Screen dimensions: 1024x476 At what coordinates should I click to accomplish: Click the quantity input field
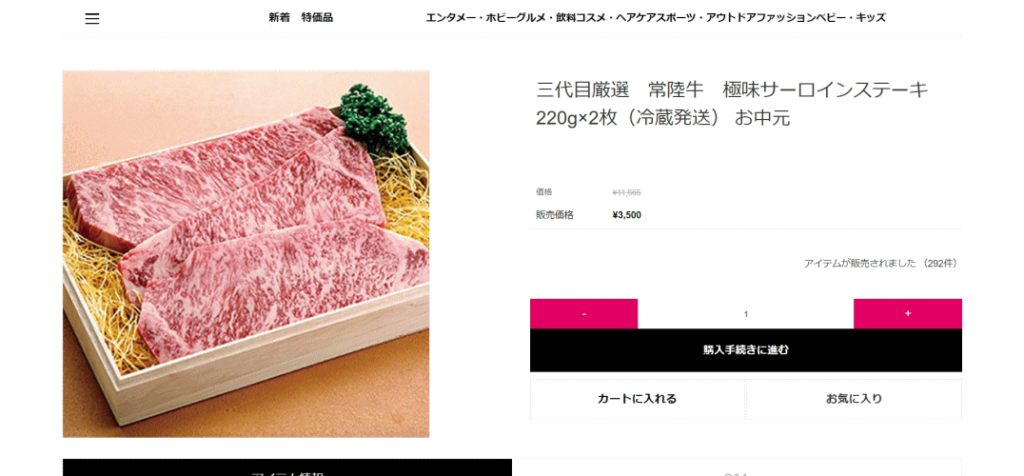[x=745, y=314]
